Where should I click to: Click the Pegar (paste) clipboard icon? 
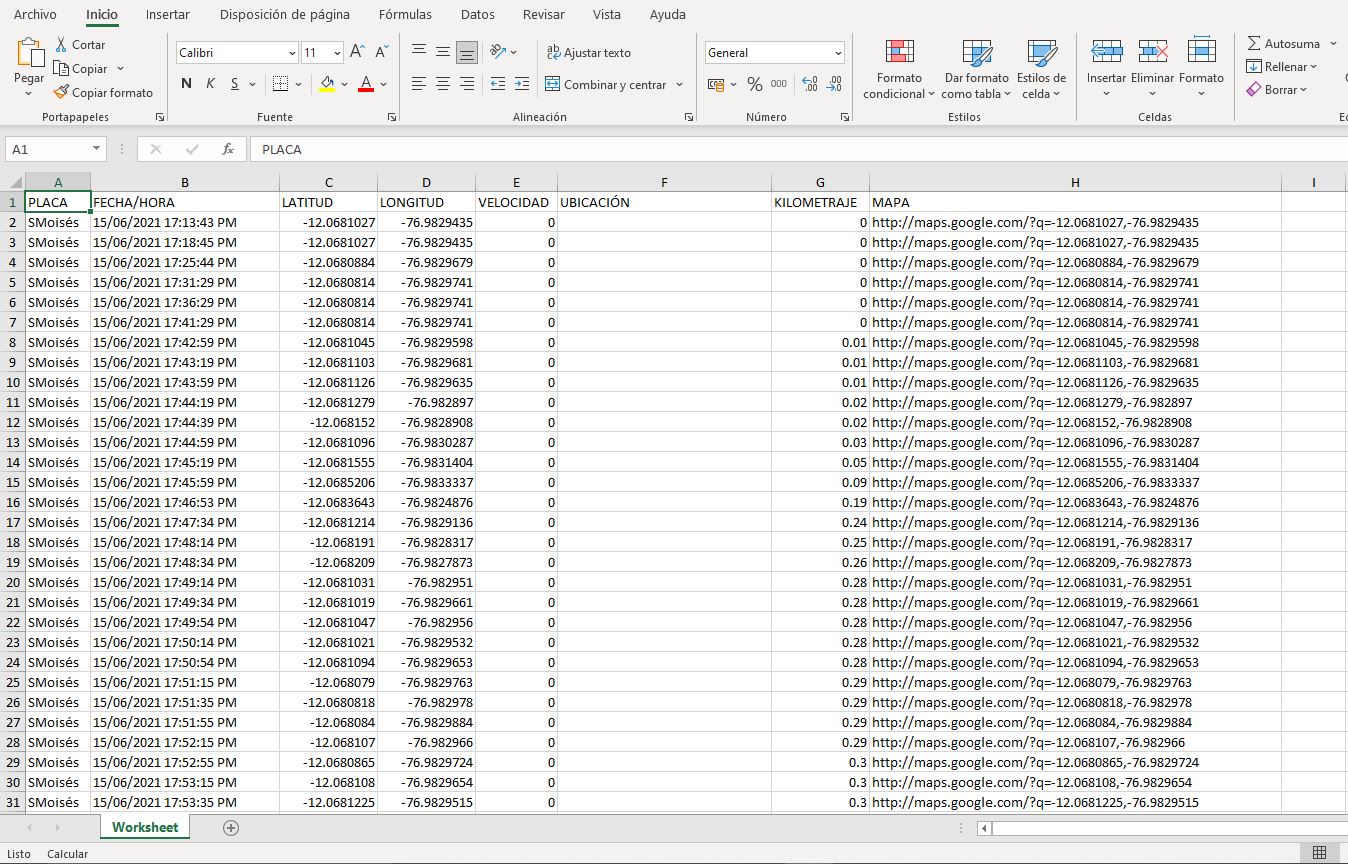[x=30, y=52]
